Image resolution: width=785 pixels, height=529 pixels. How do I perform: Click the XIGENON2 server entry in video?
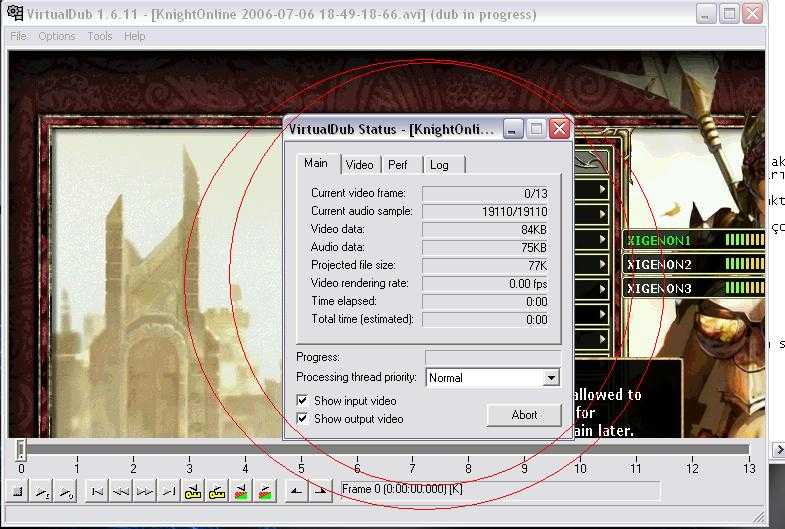(693, 264)
